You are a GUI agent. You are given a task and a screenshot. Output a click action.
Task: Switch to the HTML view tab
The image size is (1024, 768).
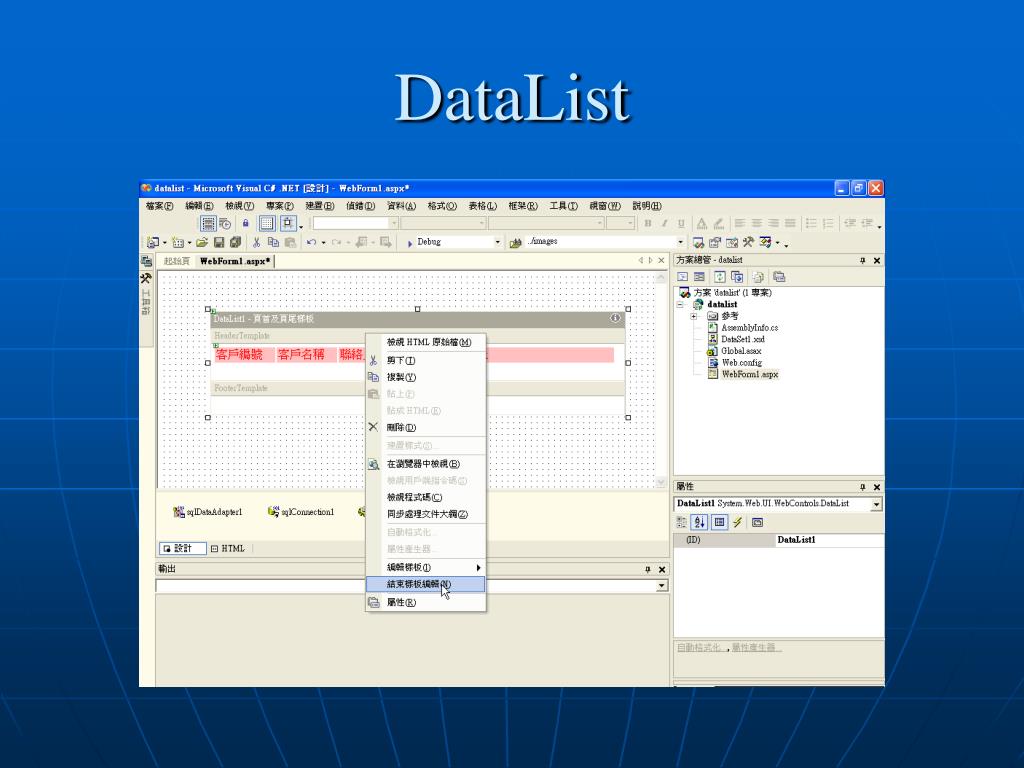(x=228, y=549)
